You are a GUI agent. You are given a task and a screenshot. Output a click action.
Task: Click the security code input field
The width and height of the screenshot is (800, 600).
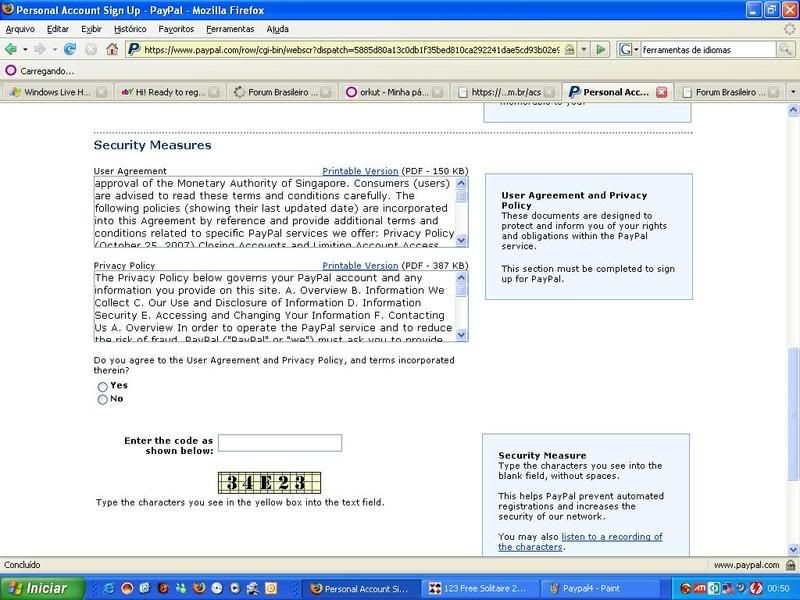click(x=280, y=443)
